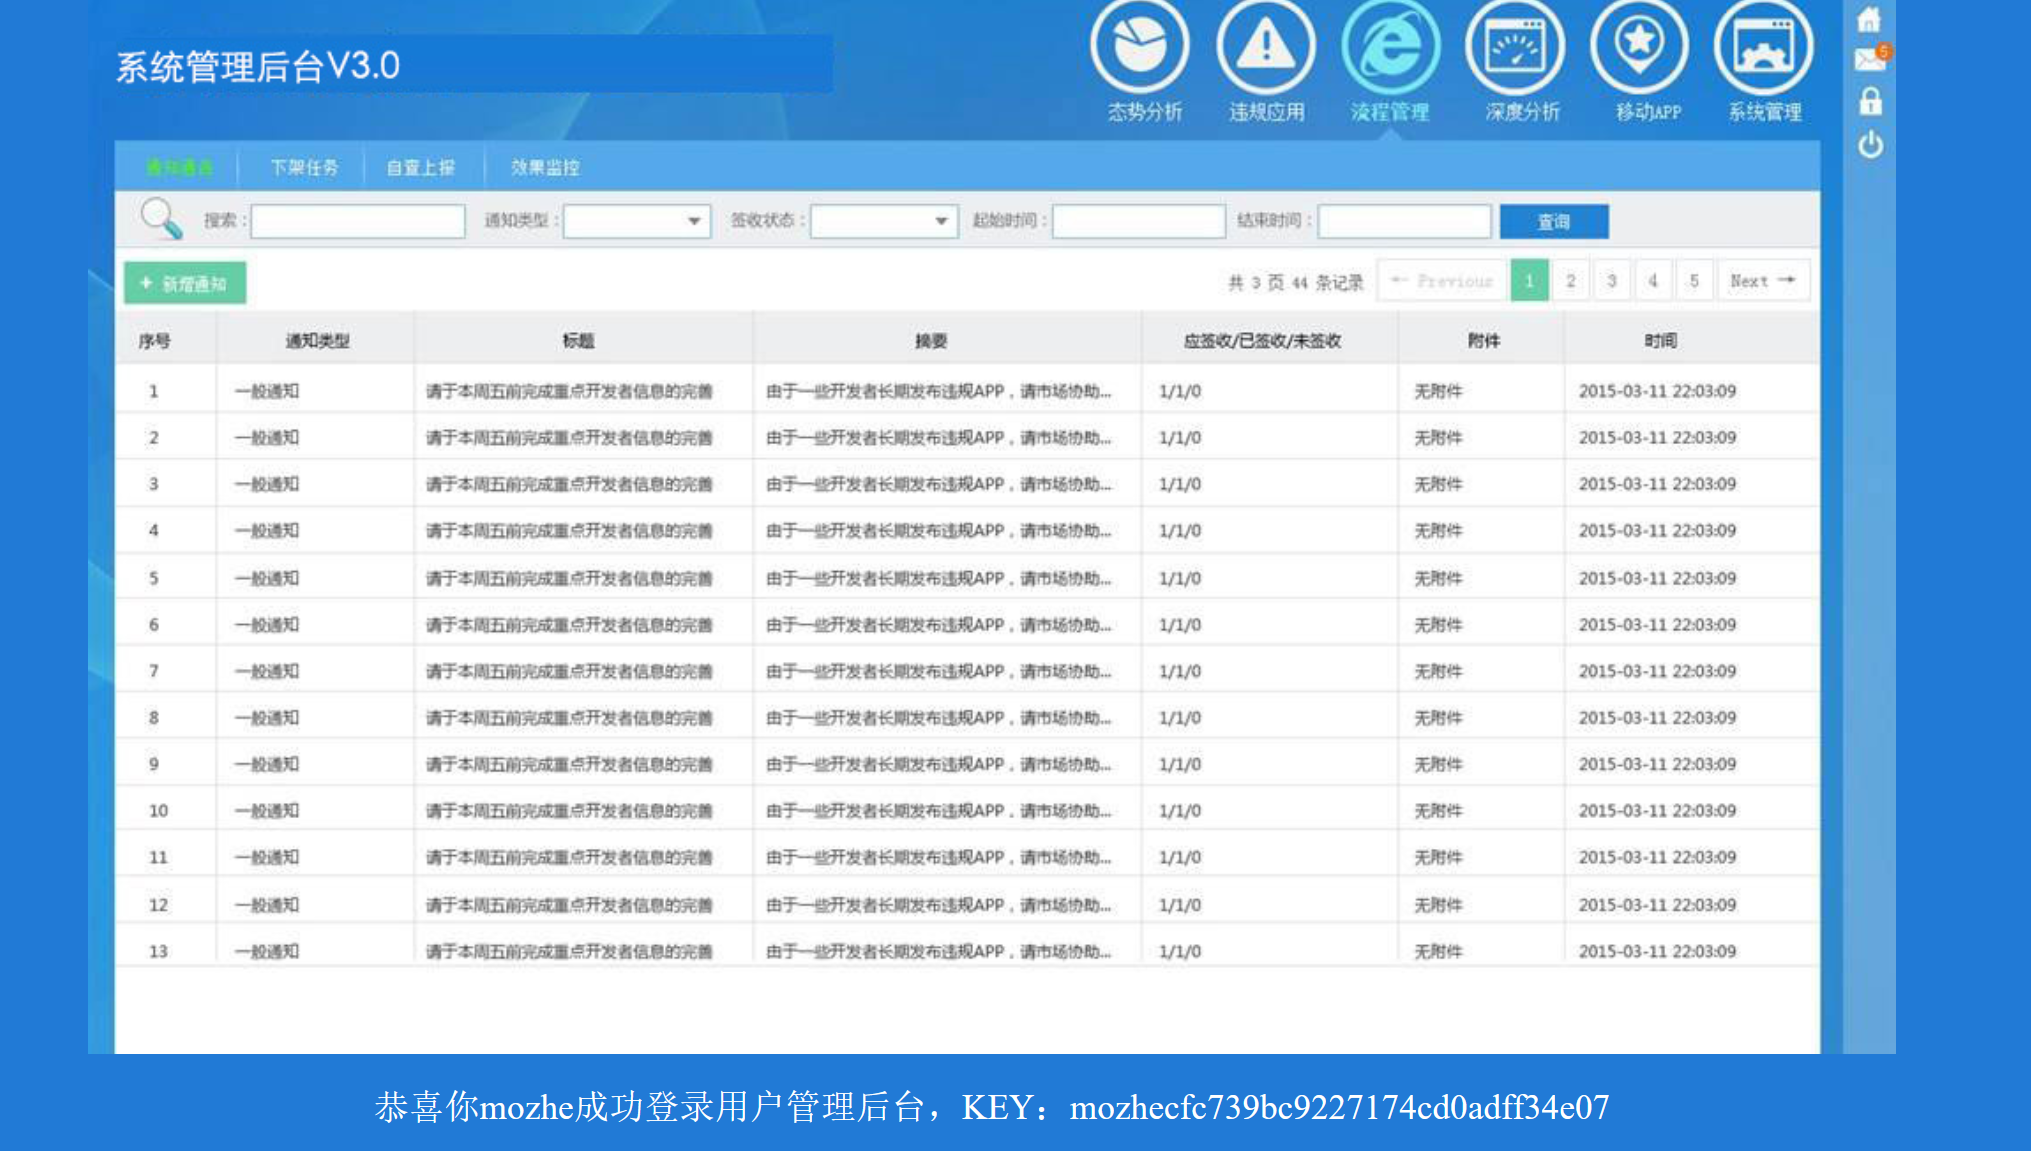Focus the 起始时间 date field
This screenshot has width=2031, height=1151.
pos(1139,221)
